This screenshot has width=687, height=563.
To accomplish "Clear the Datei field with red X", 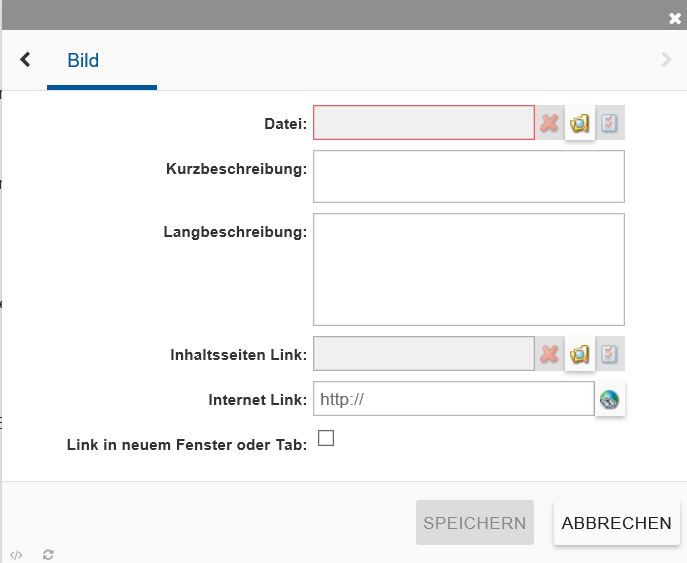I will click(x=549, y=123).
